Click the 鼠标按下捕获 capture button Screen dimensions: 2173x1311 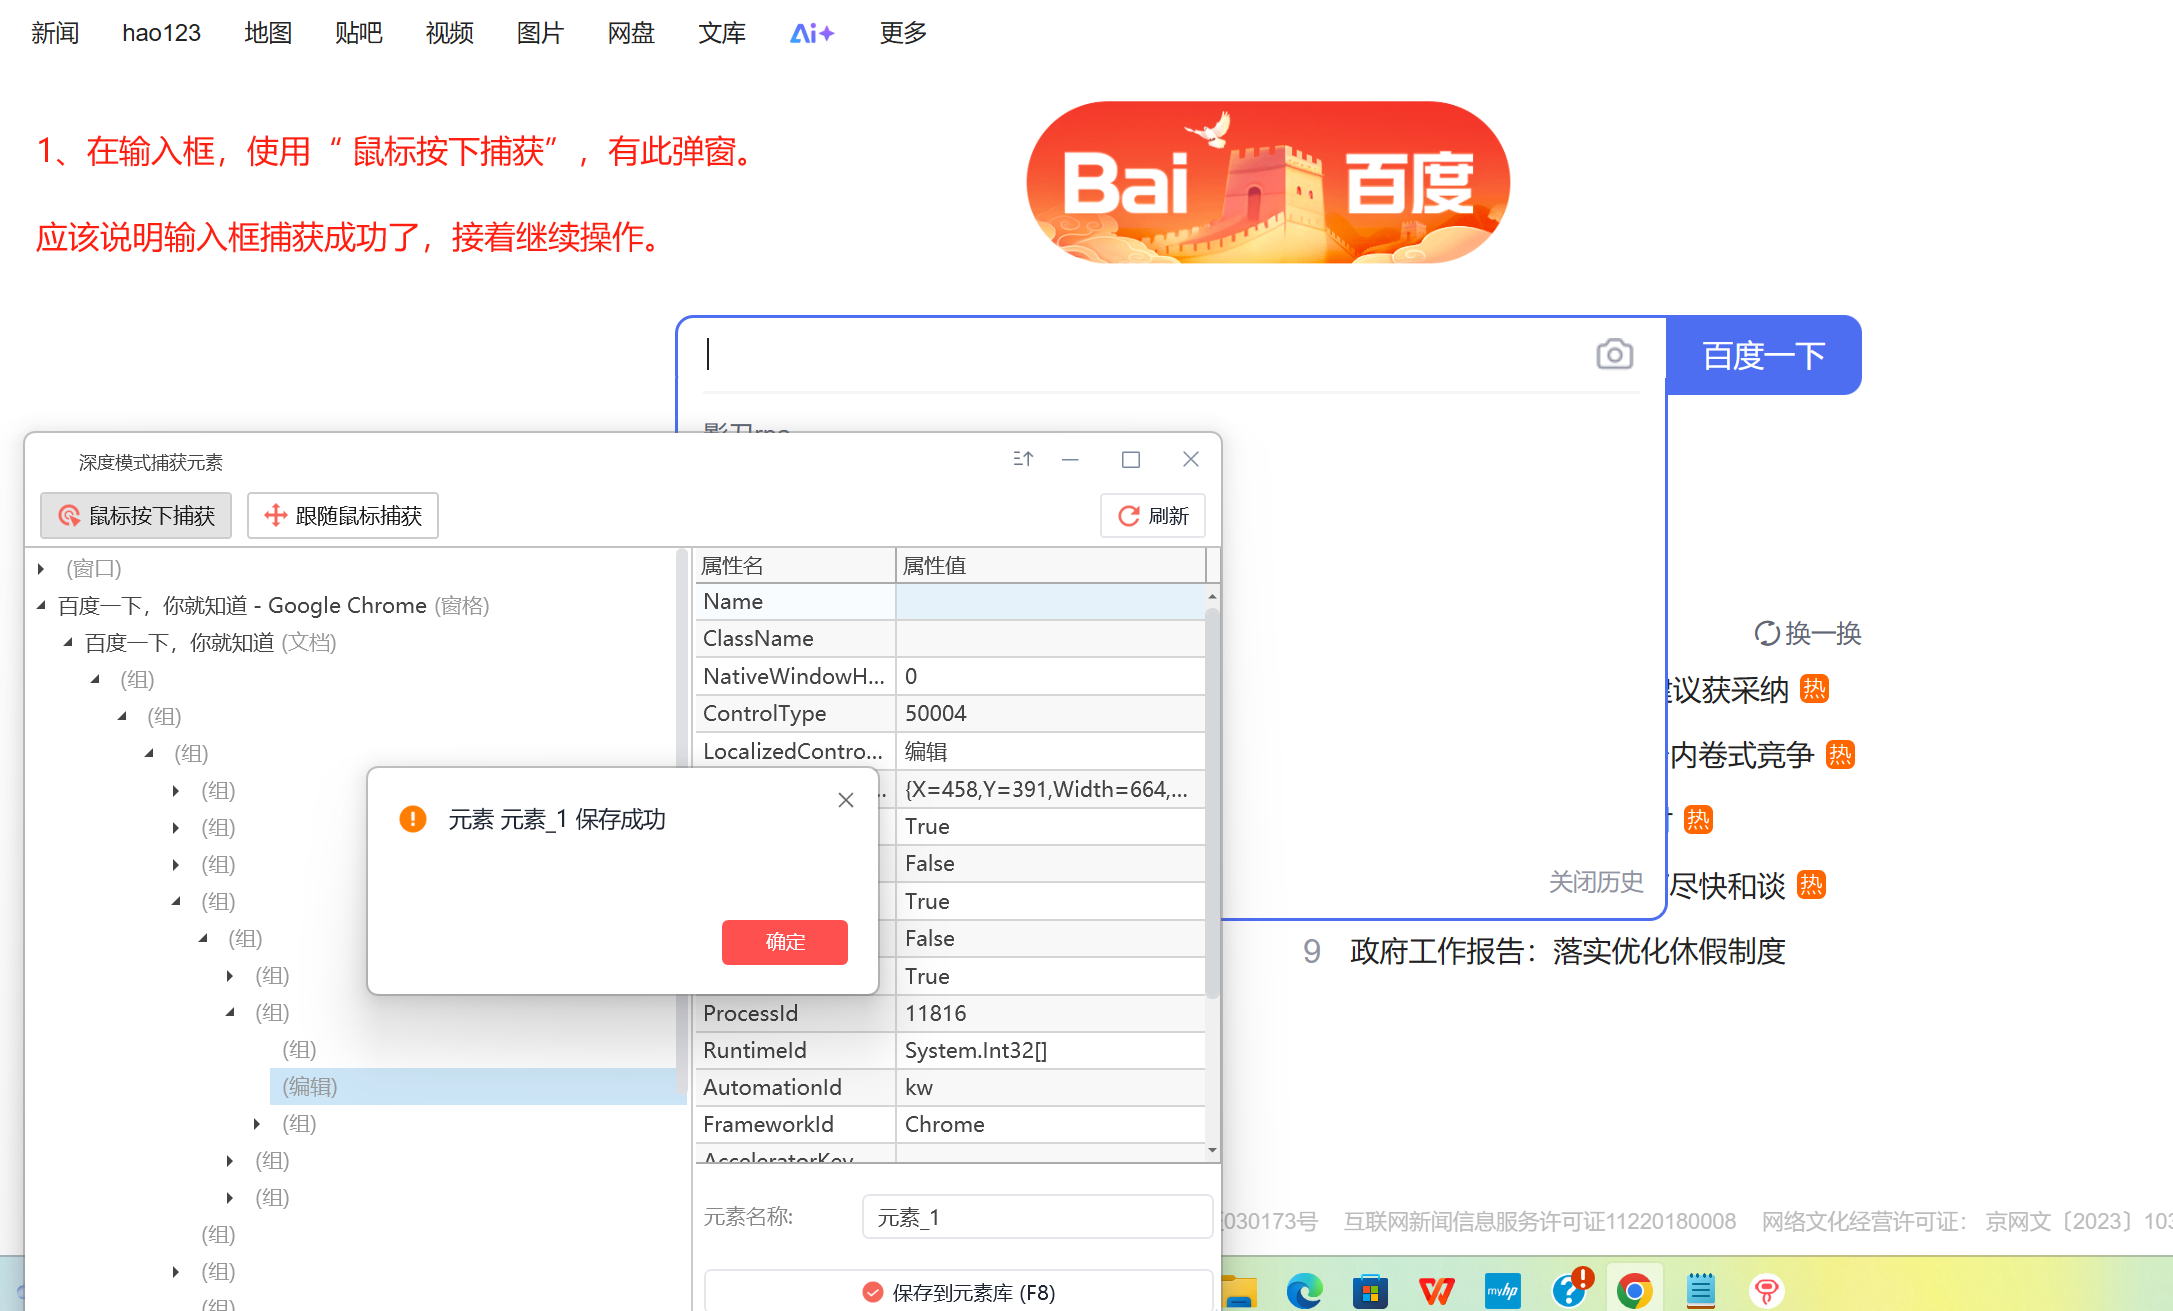click(x=136, y=516)
